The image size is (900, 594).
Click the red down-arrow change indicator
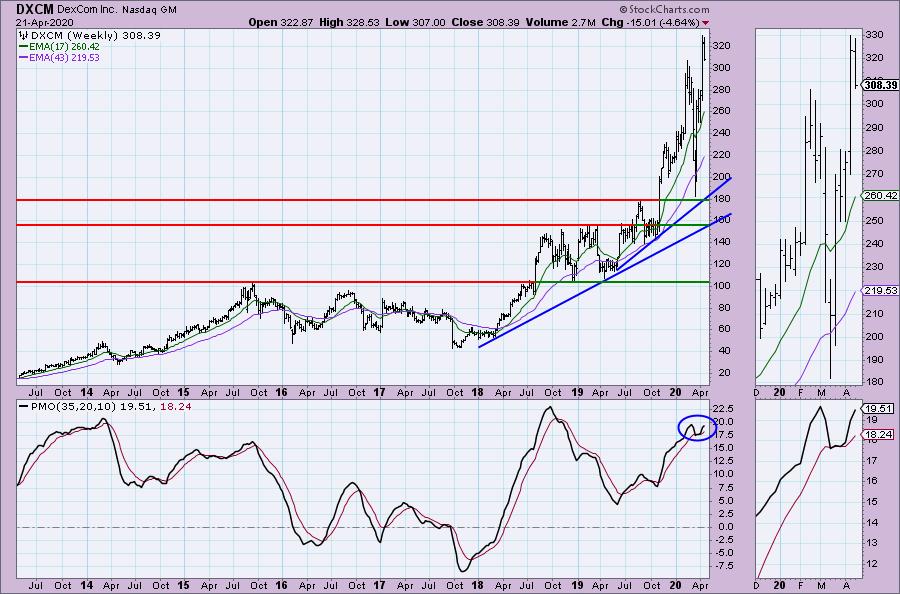[x=705, y=22]
